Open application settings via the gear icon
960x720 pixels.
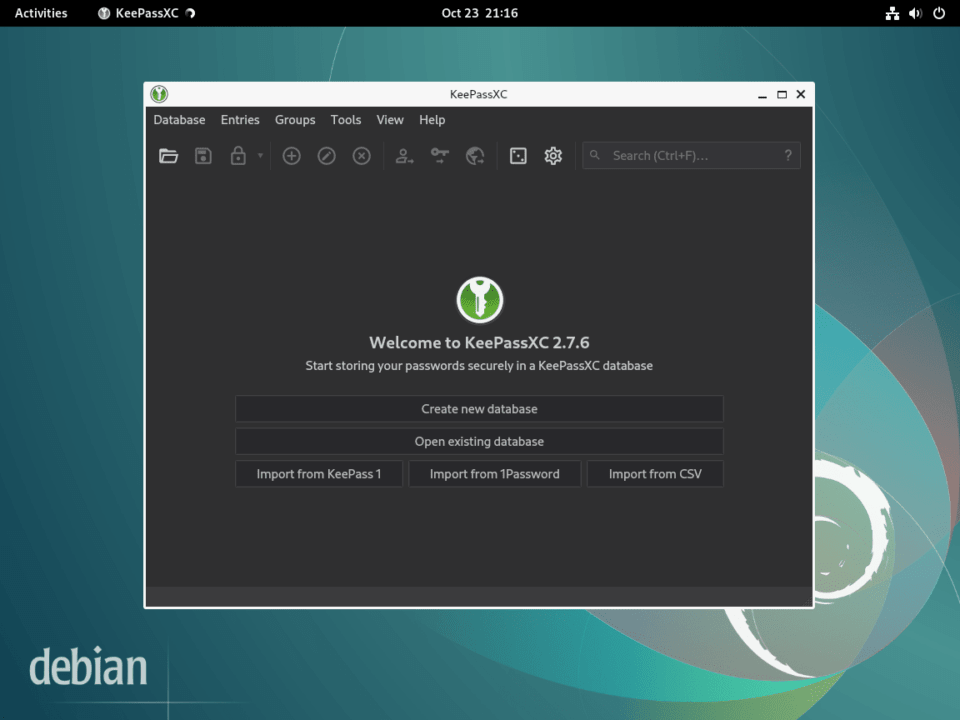553,156
